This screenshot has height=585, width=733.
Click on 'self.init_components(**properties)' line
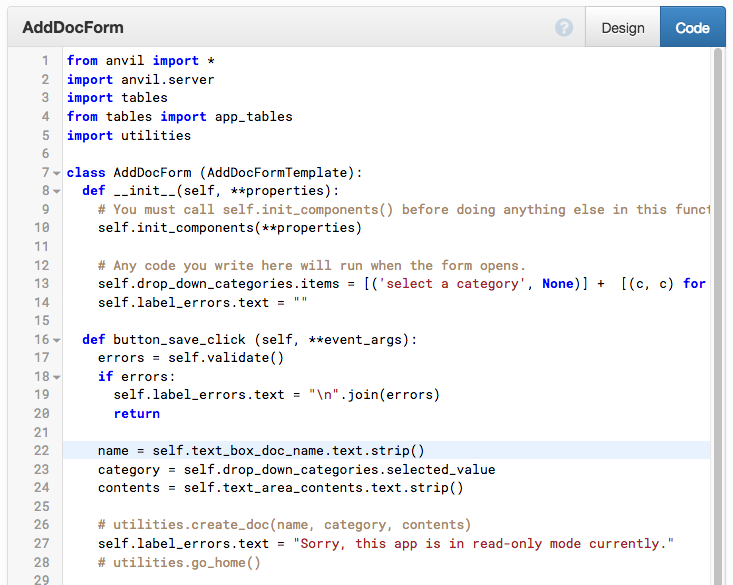[229, 228]
